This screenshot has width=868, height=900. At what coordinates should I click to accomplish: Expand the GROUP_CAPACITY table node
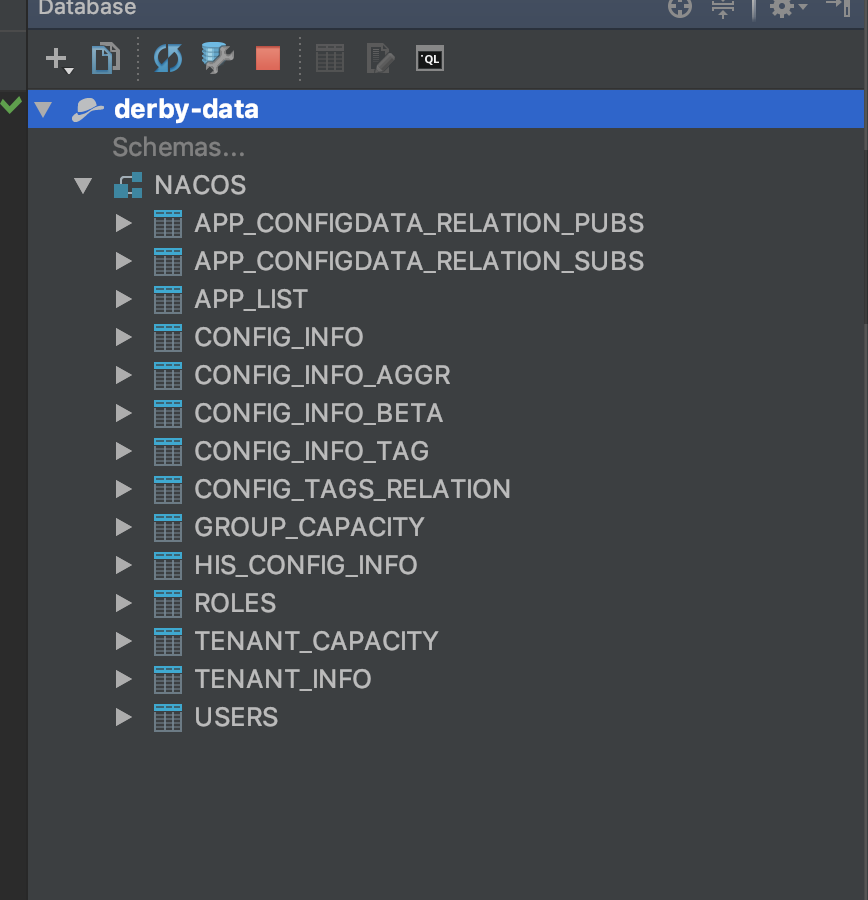coord(123,527)
